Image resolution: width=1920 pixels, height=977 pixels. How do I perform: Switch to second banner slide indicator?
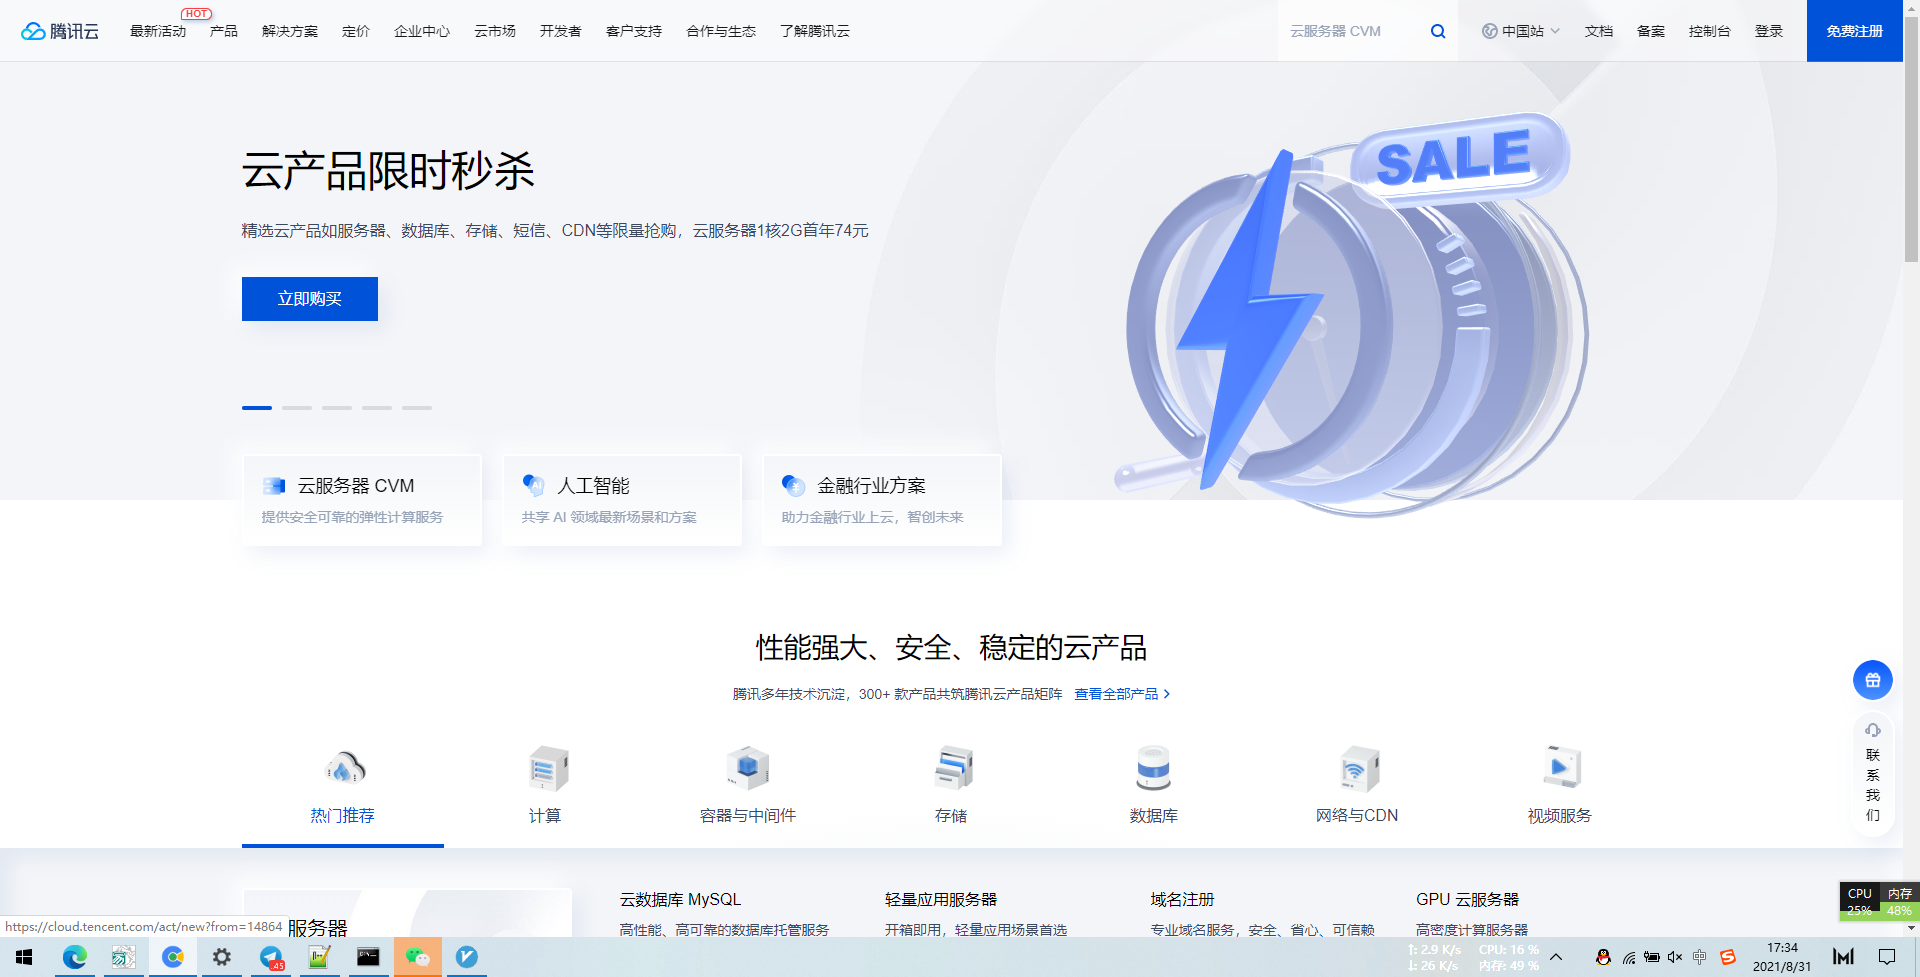[297, 408]
